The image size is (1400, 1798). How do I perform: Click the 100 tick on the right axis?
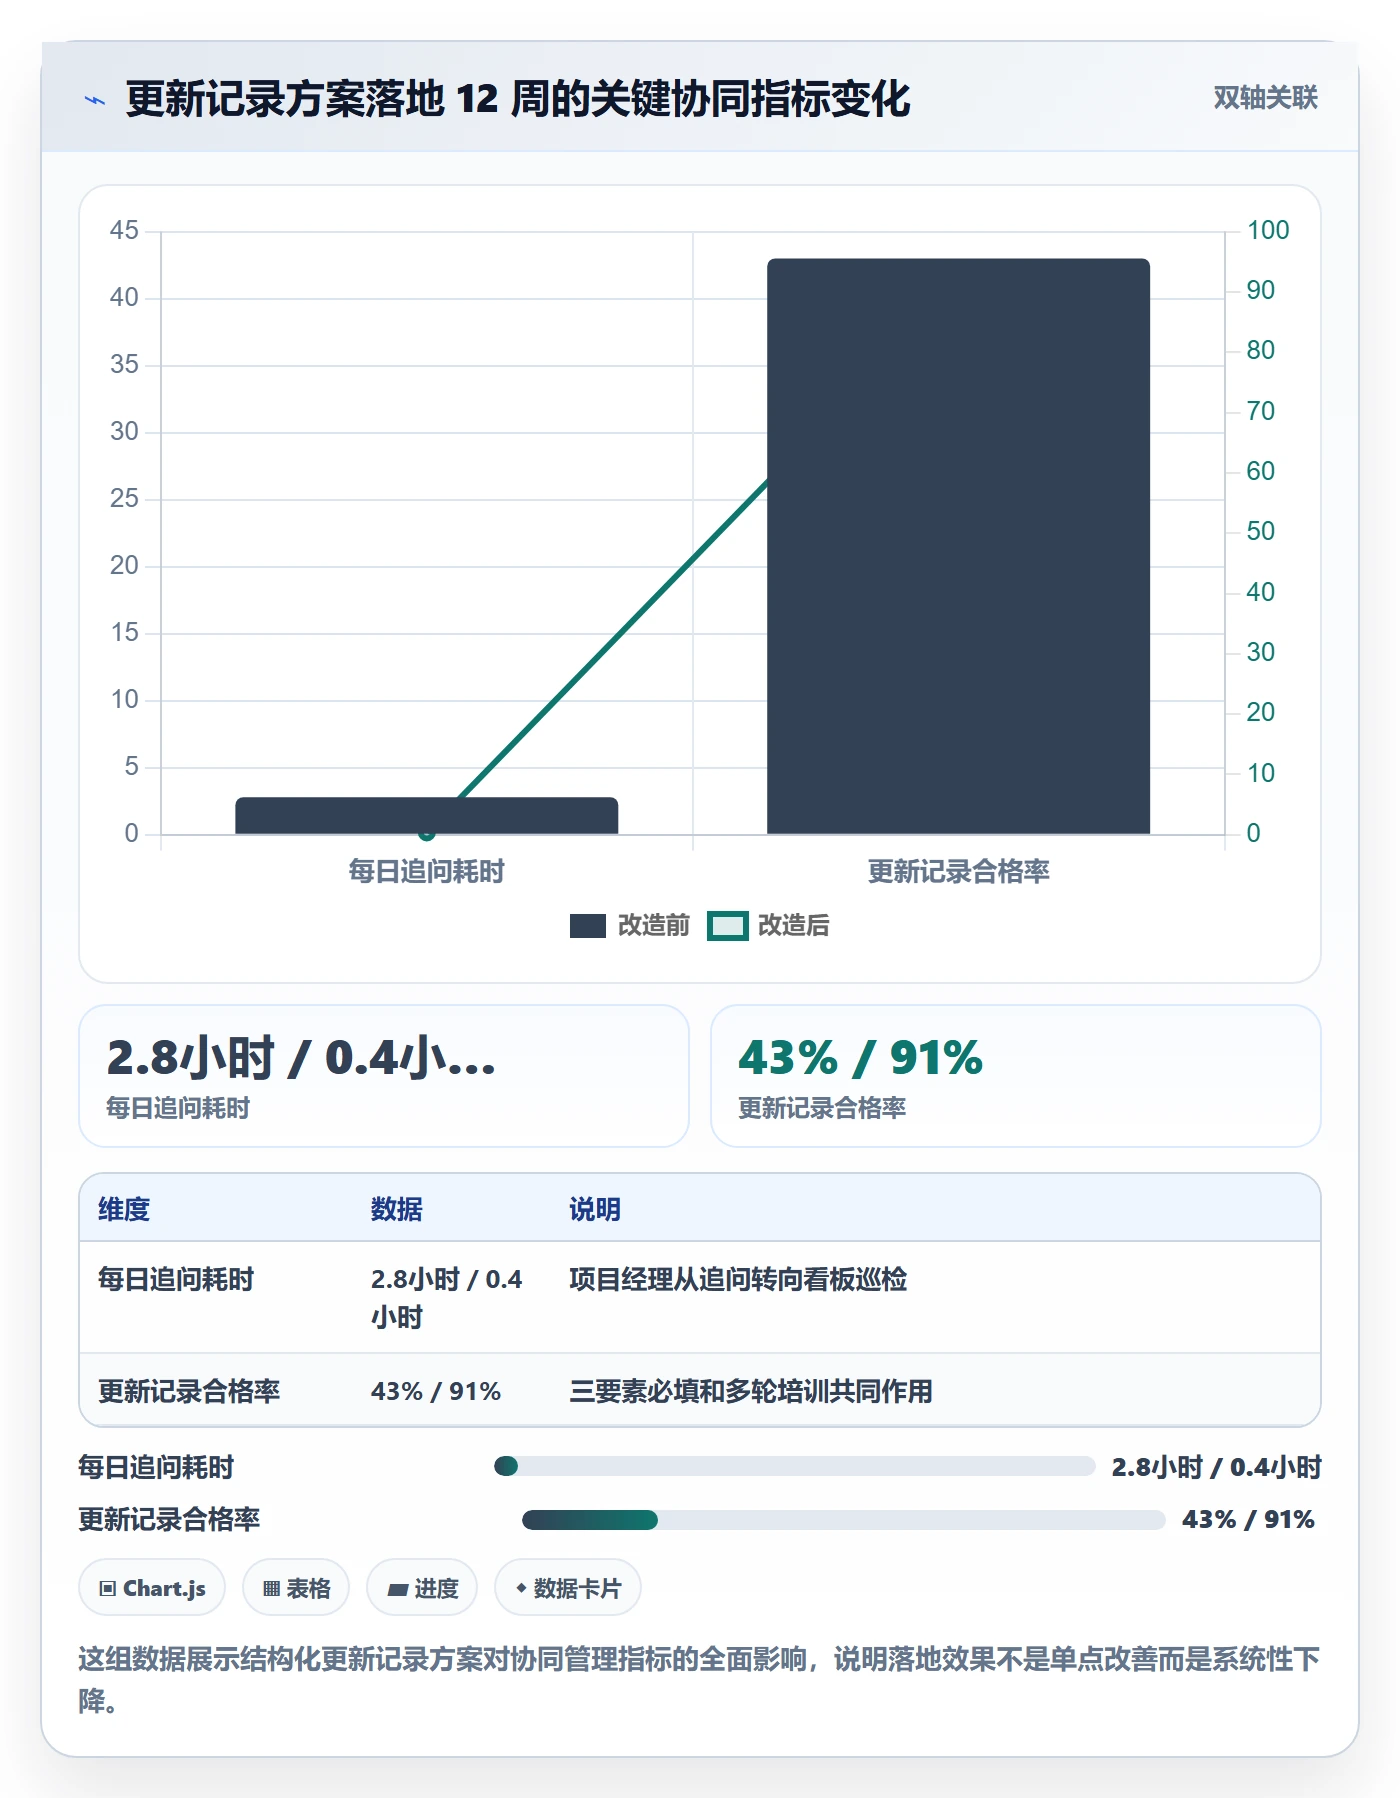tap(1268, 230)
